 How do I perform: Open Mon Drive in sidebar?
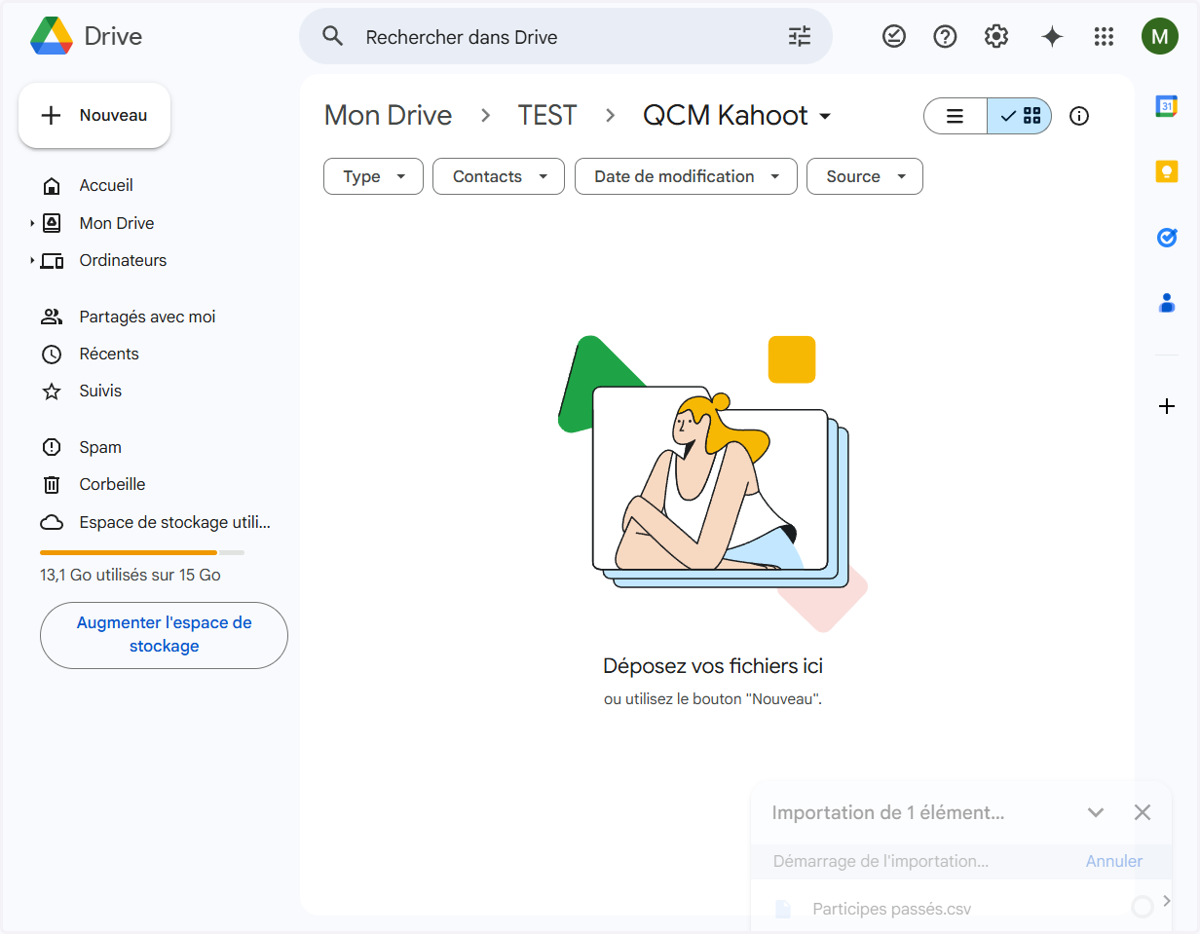coord(117,223)
